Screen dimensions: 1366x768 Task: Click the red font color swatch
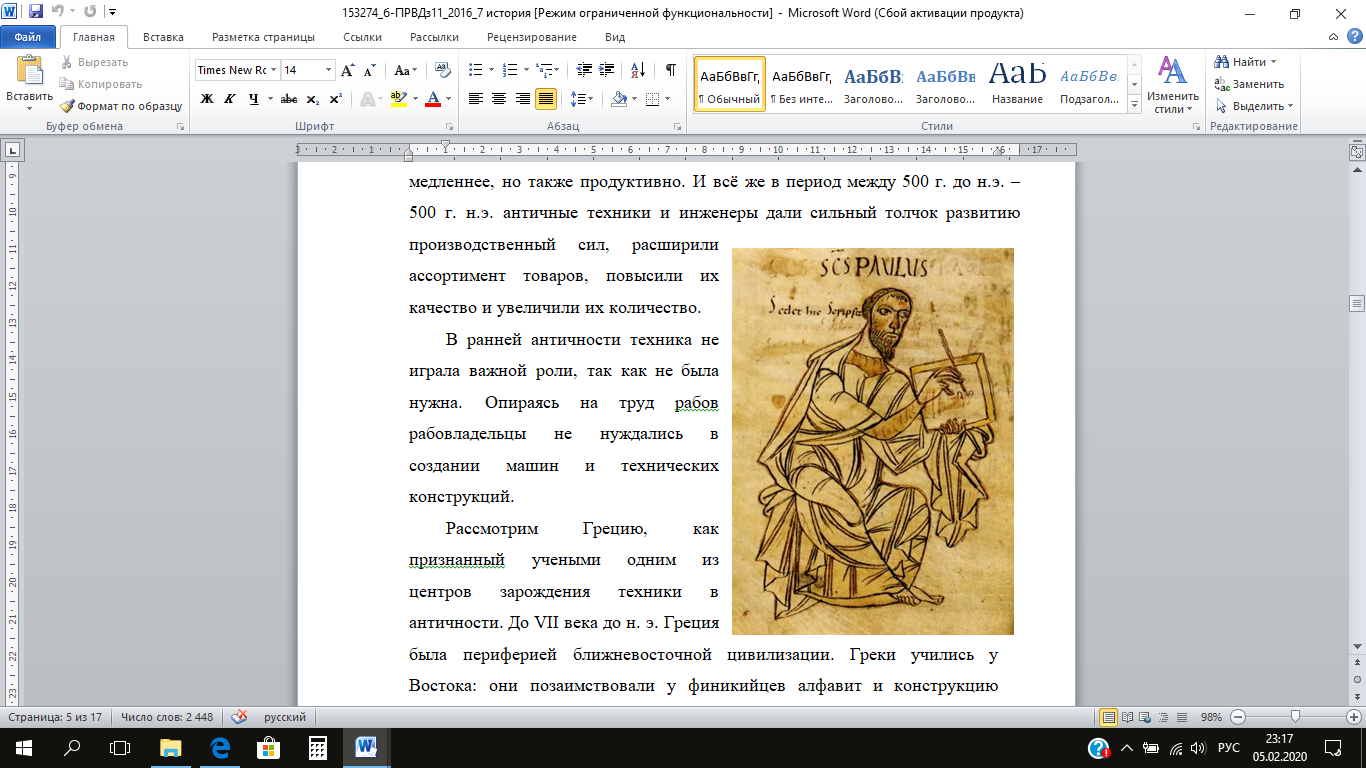[x=433, y=99]
